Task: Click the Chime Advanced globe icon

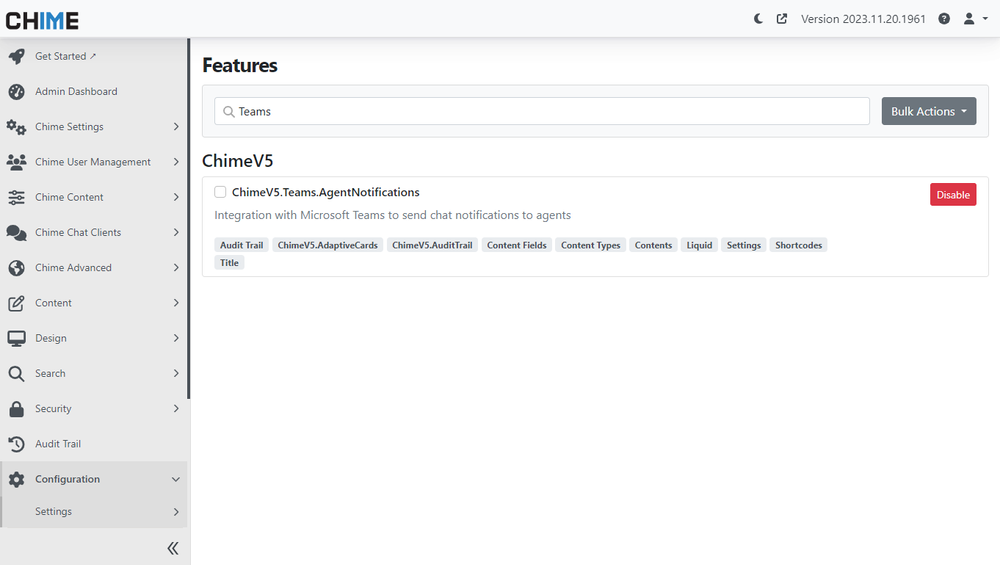Action: [x=17, y=268]
